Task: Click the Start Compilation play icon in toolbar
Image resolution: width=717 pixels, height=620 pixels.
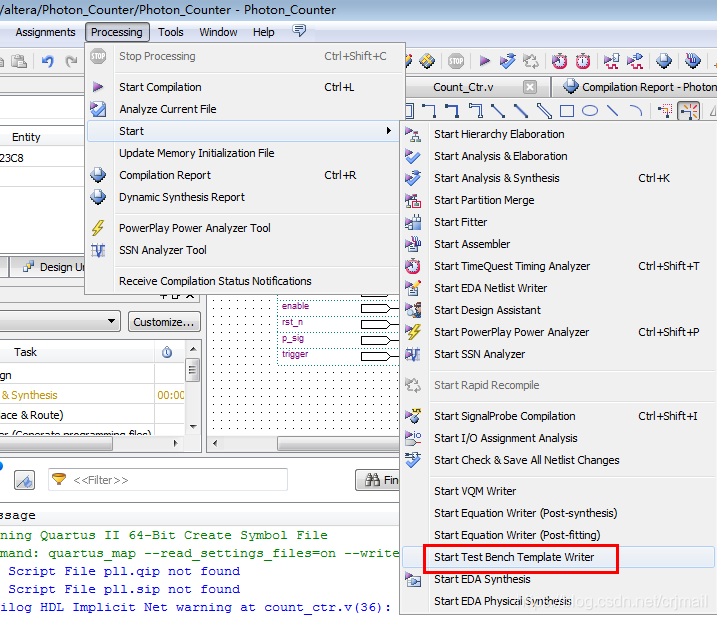Action: point(485,60)
